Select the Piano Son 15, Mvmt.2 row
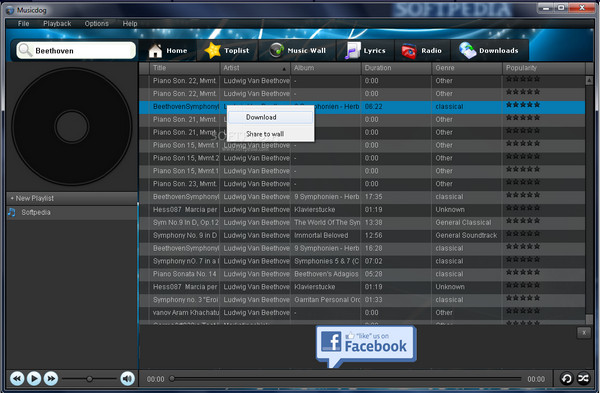 (362, 158)
